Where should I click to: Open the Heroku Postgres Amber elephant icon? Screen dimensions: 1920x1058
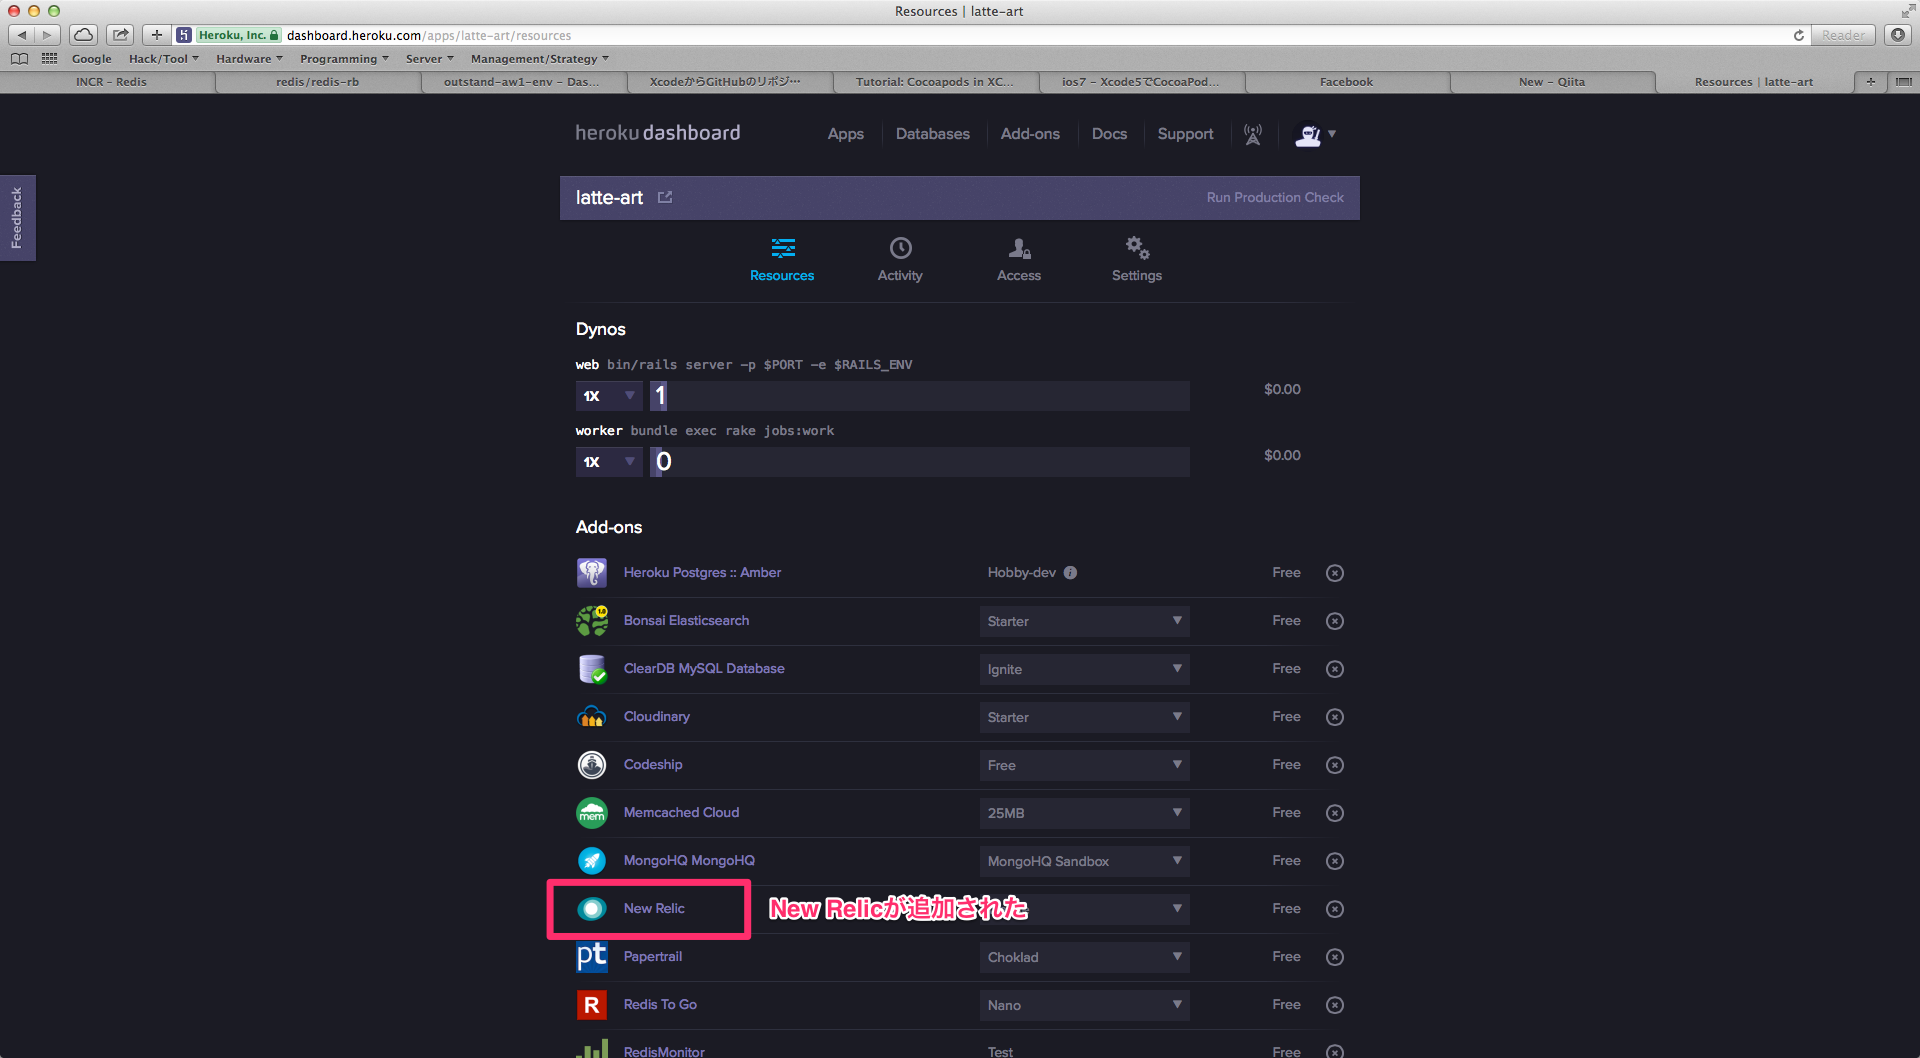(592, 573)
